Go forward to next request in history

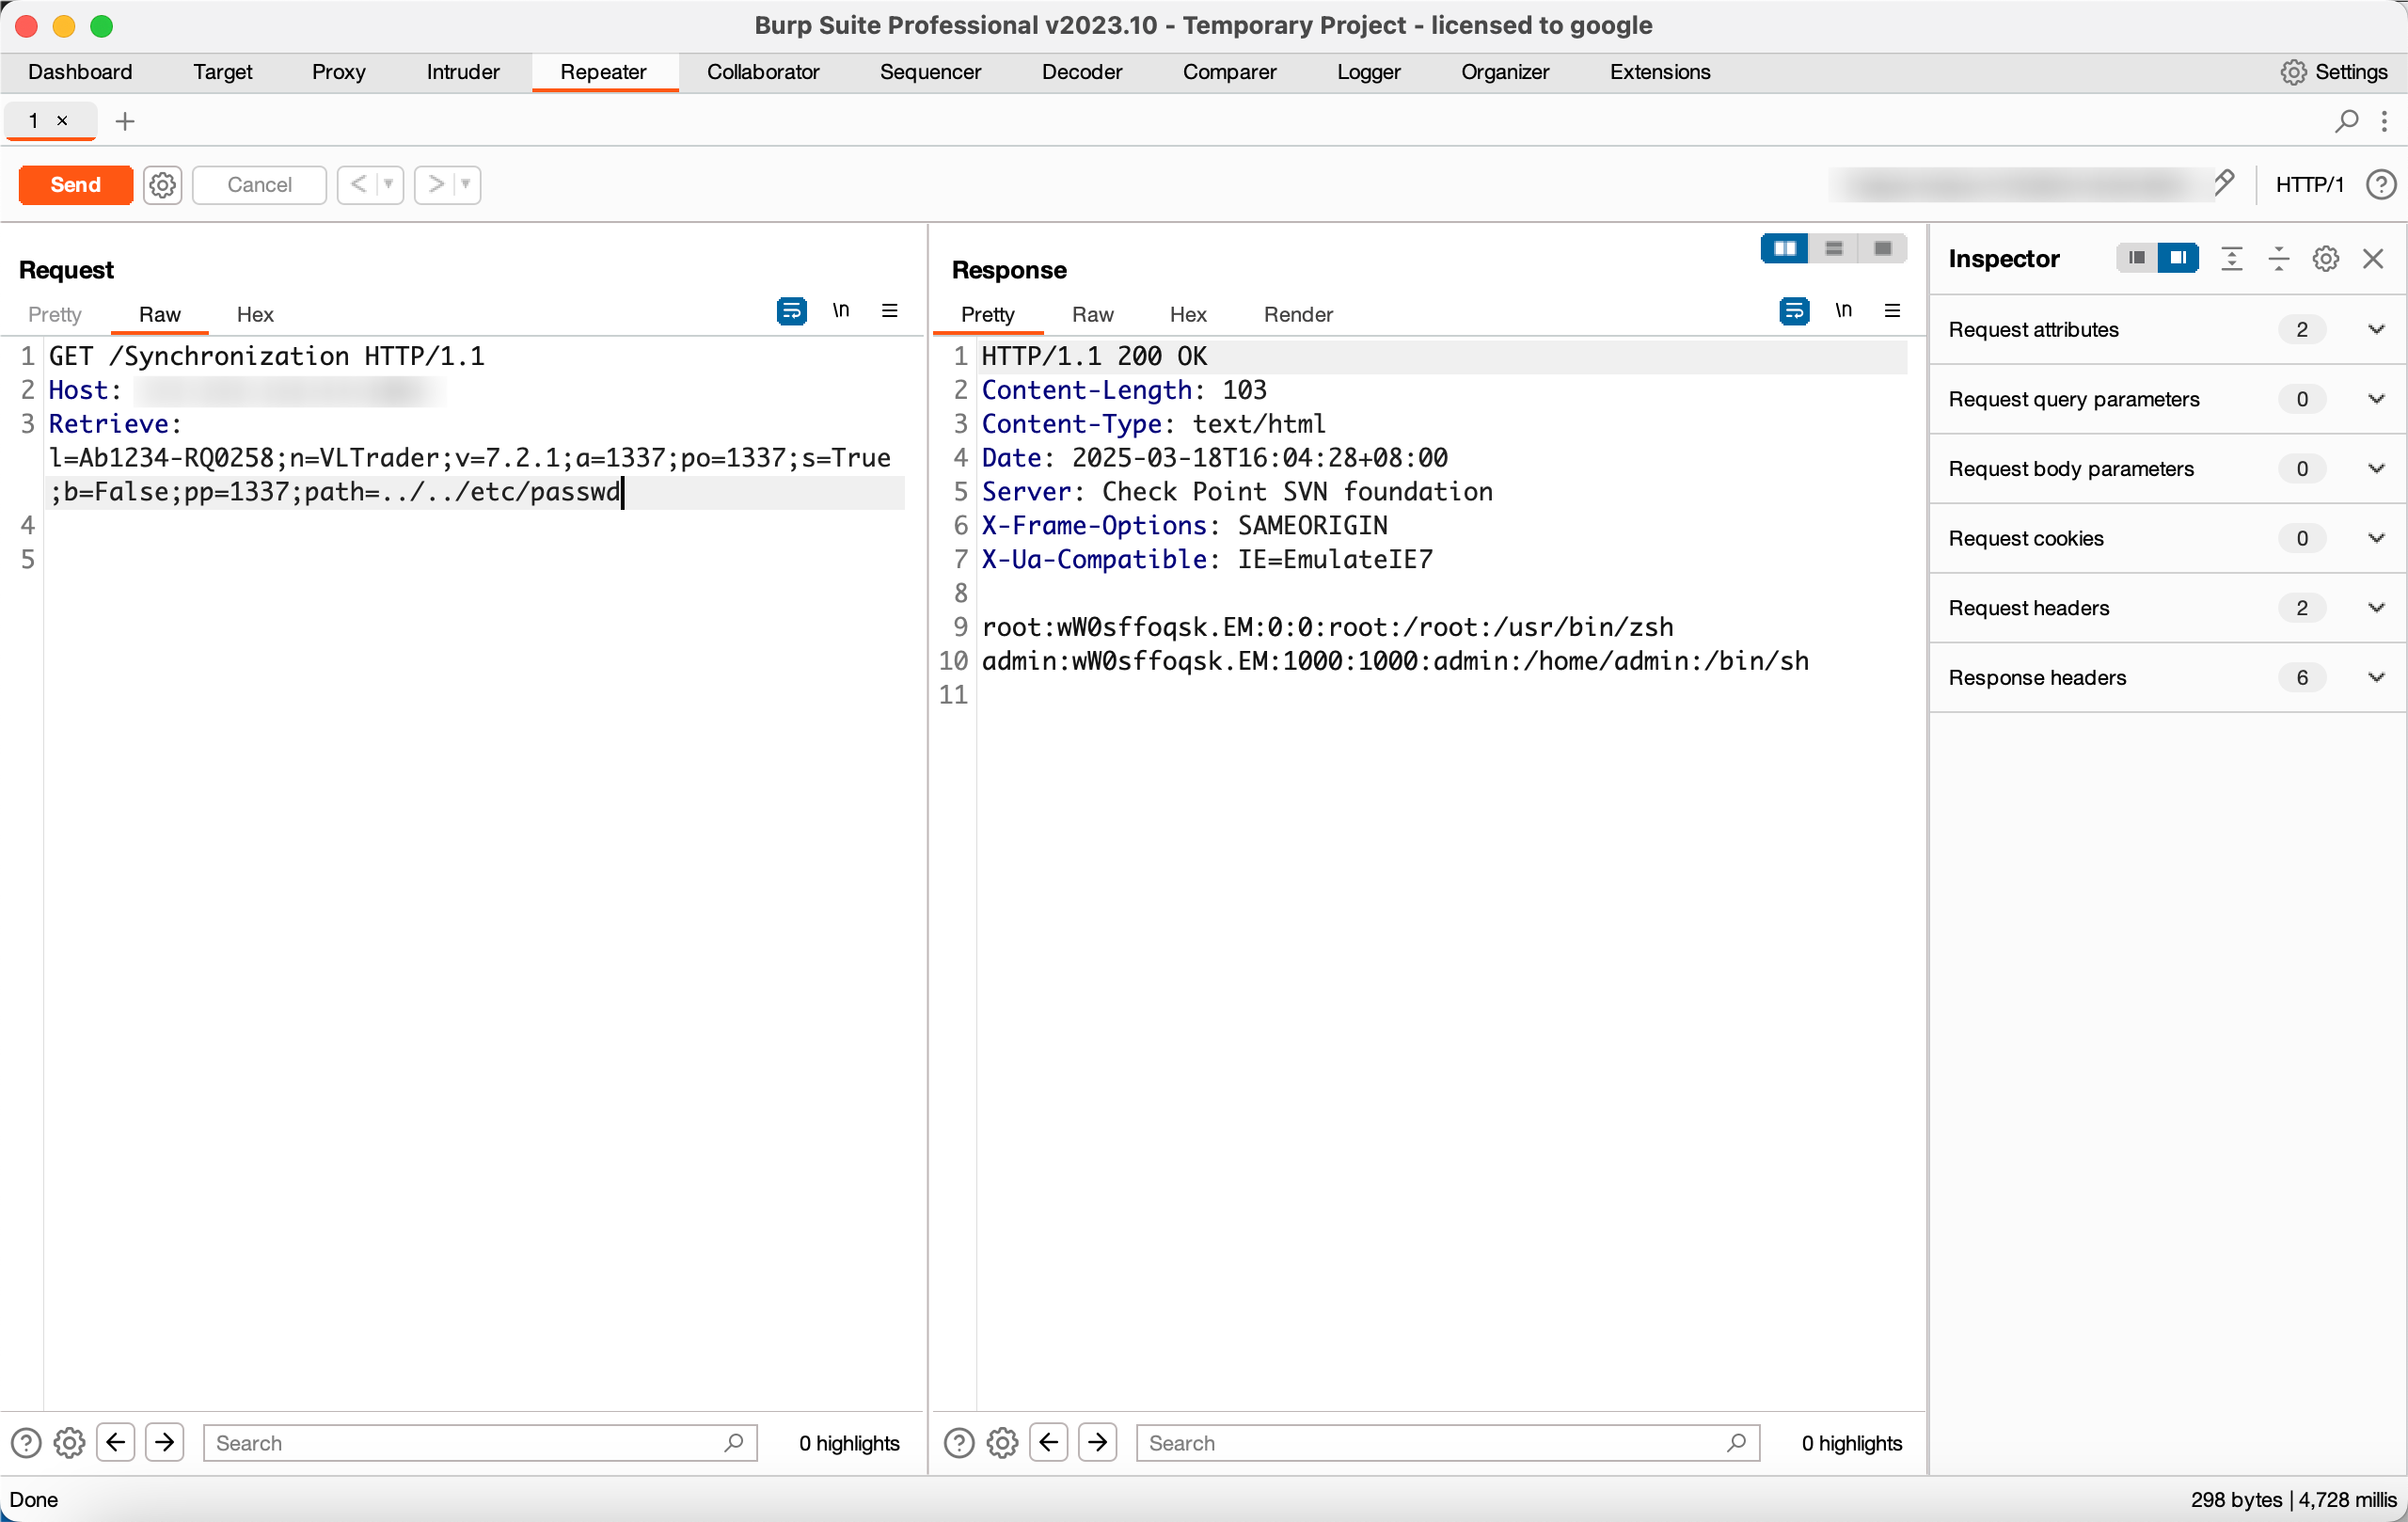point(435,185)
